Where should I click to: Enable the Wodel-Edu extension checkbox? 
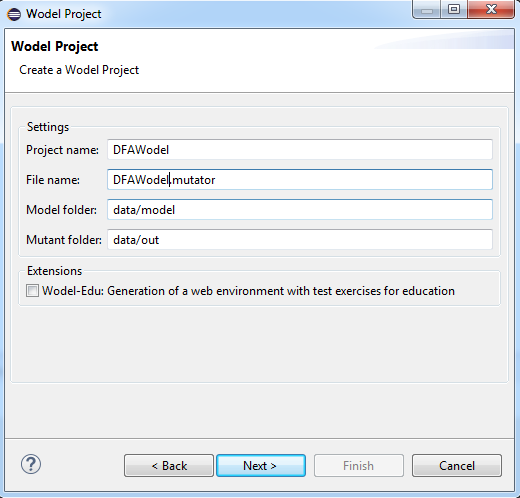pos(32,291)
